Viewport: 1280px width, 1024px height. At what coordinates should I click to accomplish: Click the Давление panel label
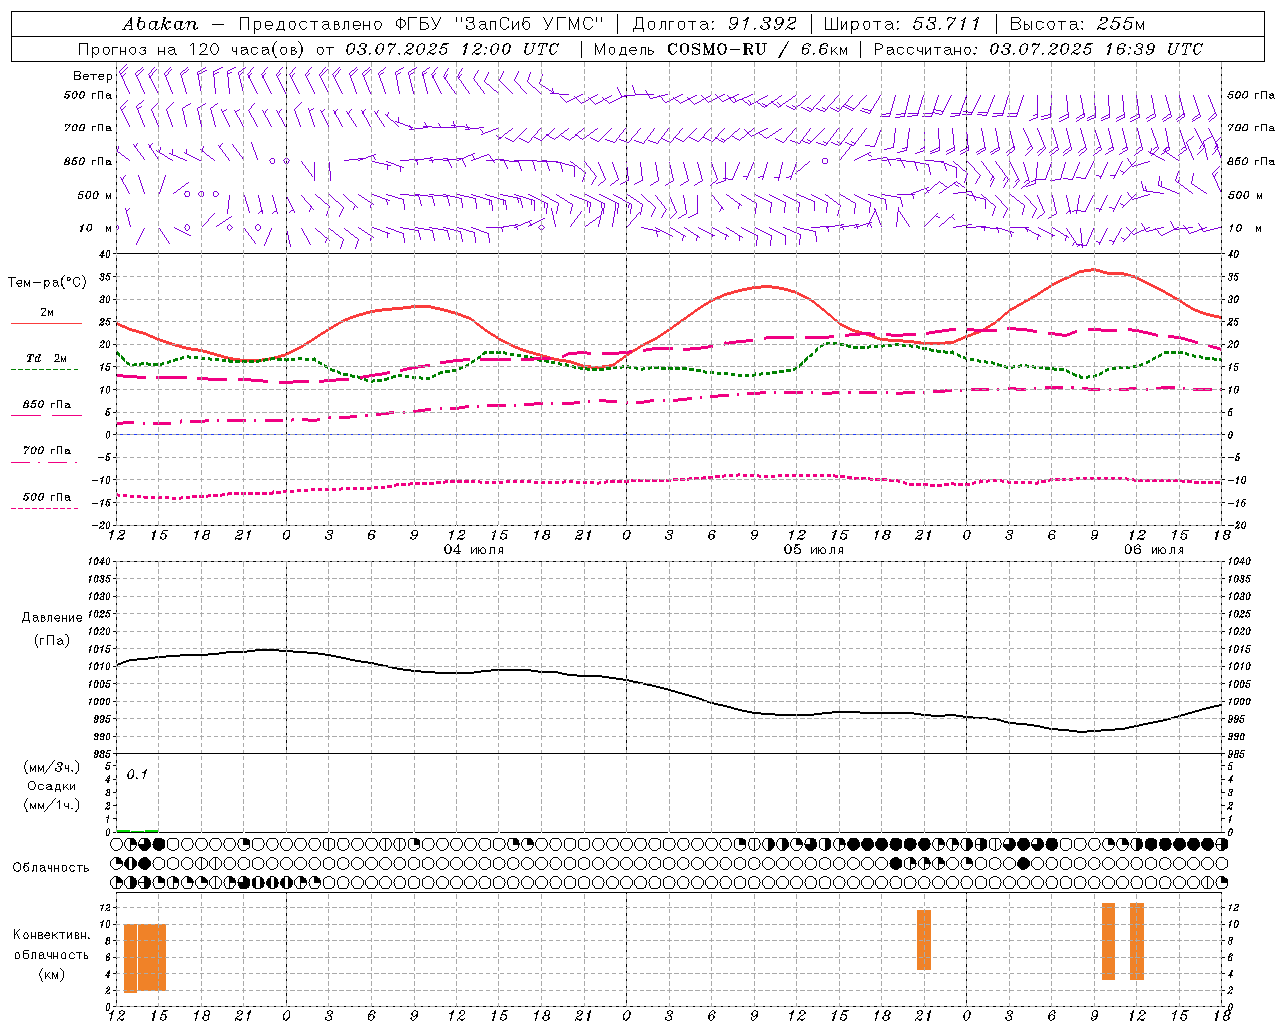pyautogui.click(x=52, y=618)
